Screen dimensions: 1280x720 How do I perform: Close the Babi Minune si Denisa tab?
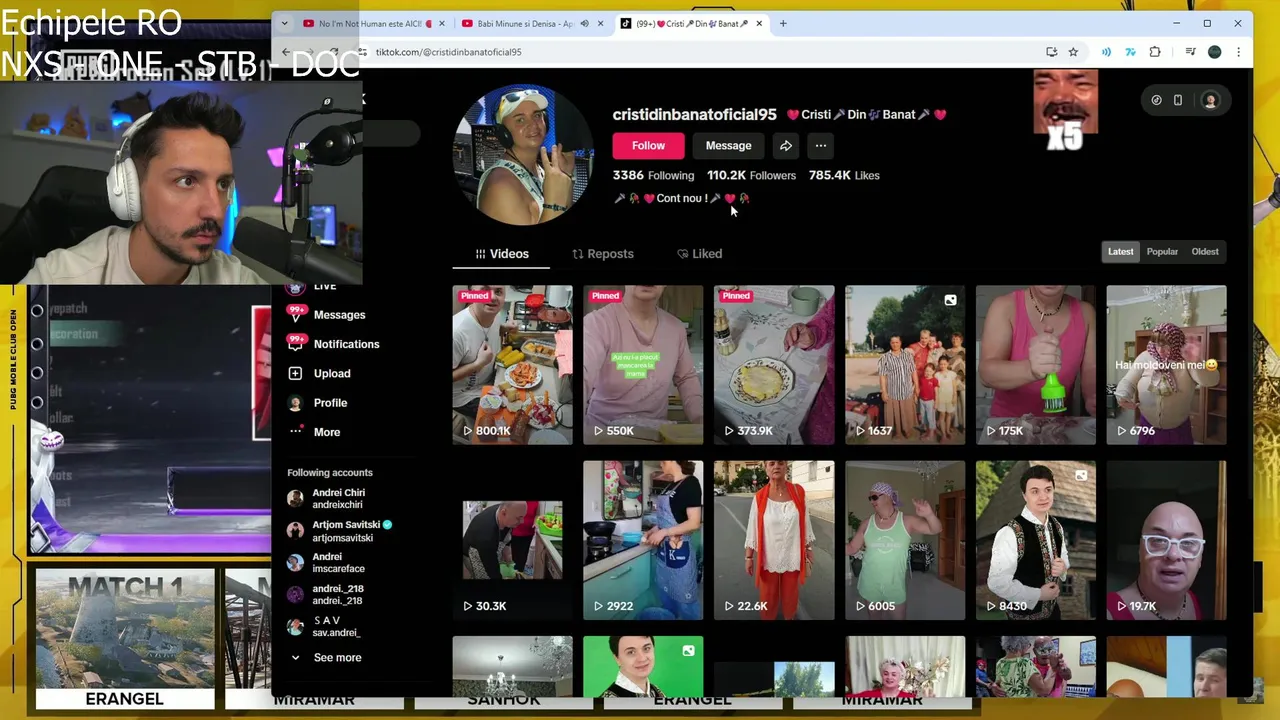pyautogui.click(x=601, y=23)
